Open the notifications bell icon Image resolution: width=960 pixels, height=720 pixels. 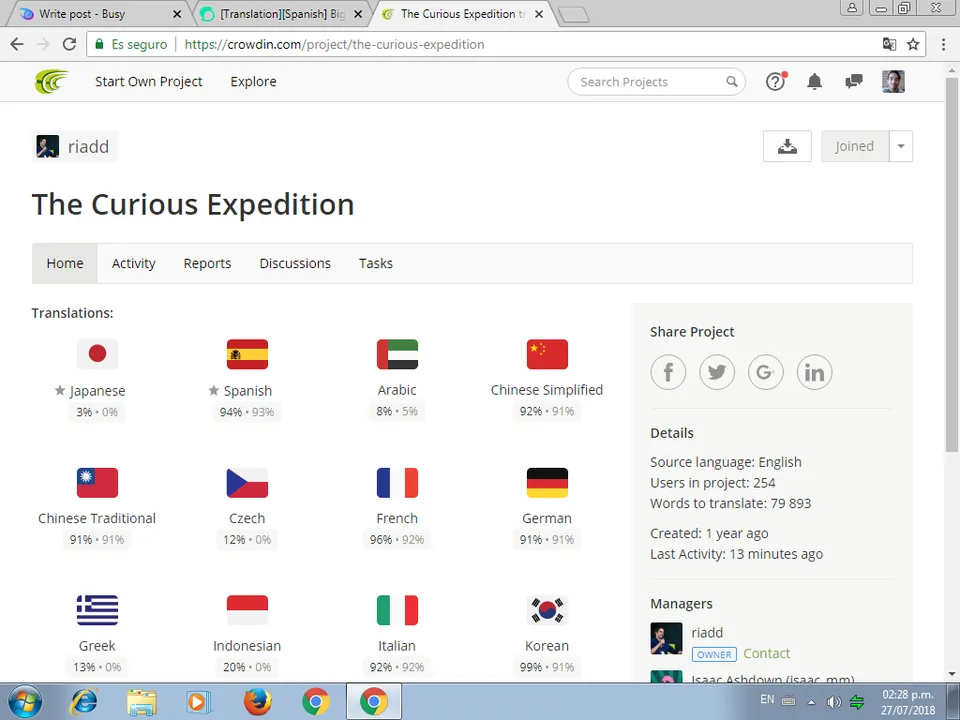(814, 81)
